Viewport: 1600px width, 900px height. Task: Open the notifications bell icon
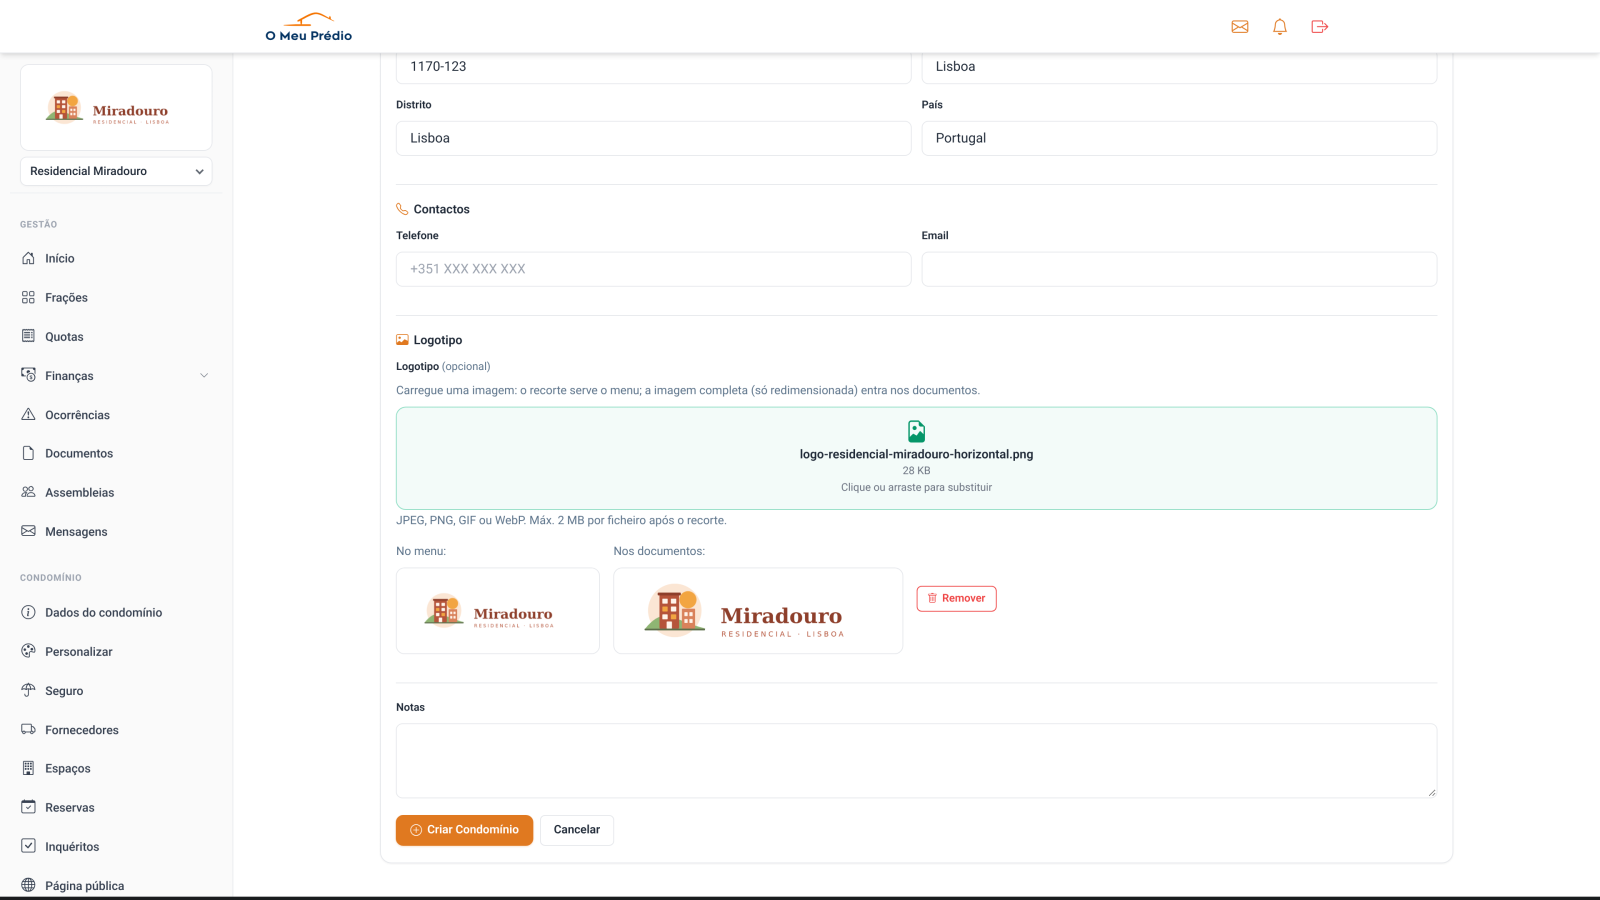click(x=1280, y=27)
